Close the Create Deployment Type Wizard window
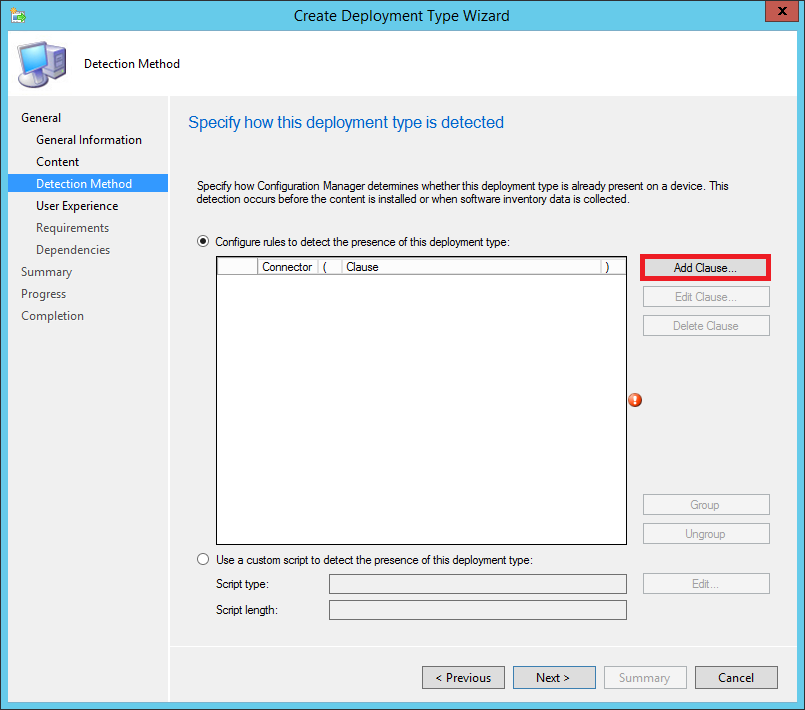The image size is (805, 710). point(777,13)
